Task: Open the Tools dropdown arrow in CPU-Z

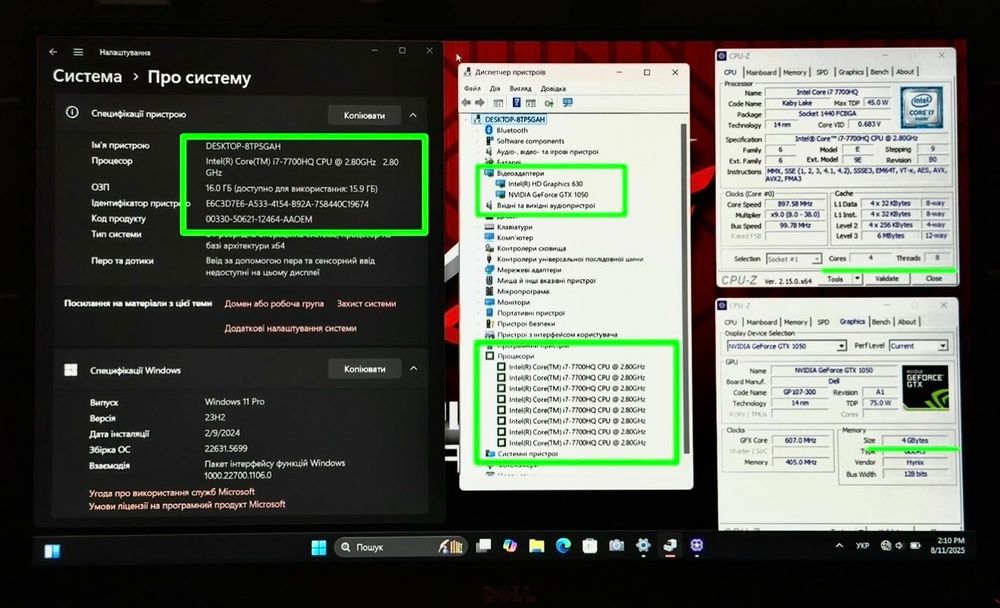Action: click(857, 279)
